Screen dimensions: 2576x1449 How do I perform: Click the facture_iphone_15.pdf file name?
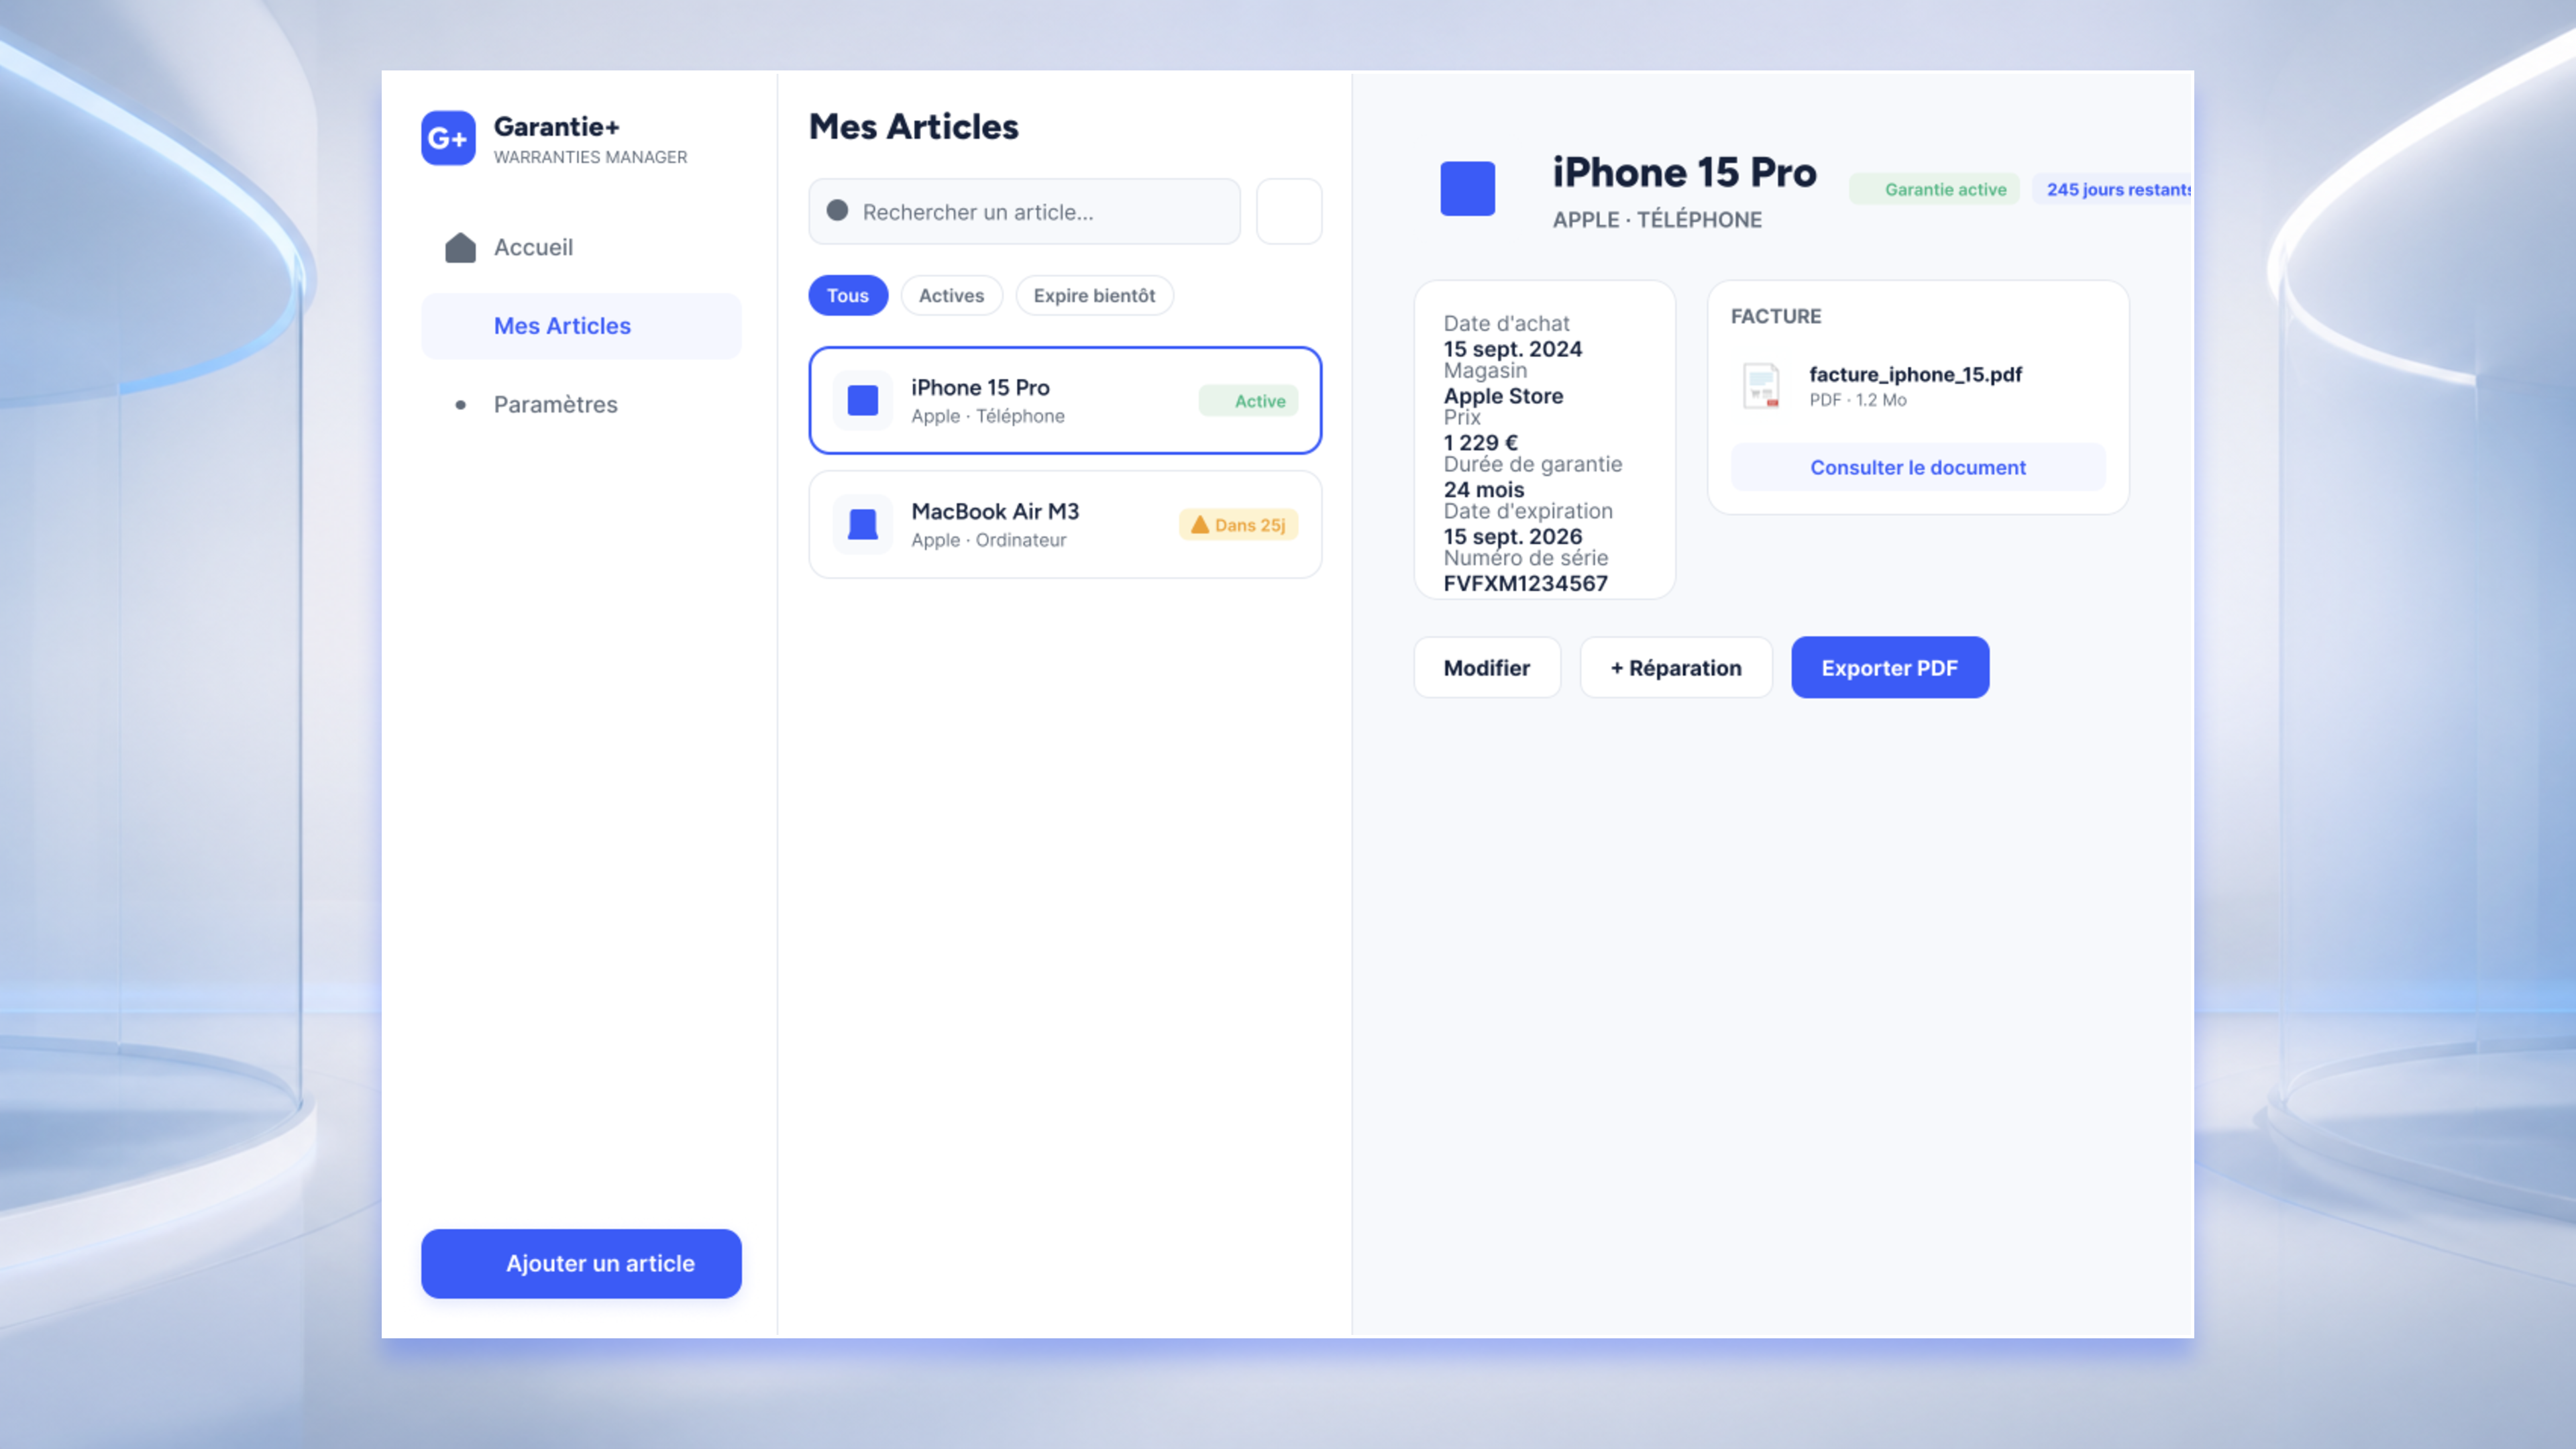[x=1915, y=374]
